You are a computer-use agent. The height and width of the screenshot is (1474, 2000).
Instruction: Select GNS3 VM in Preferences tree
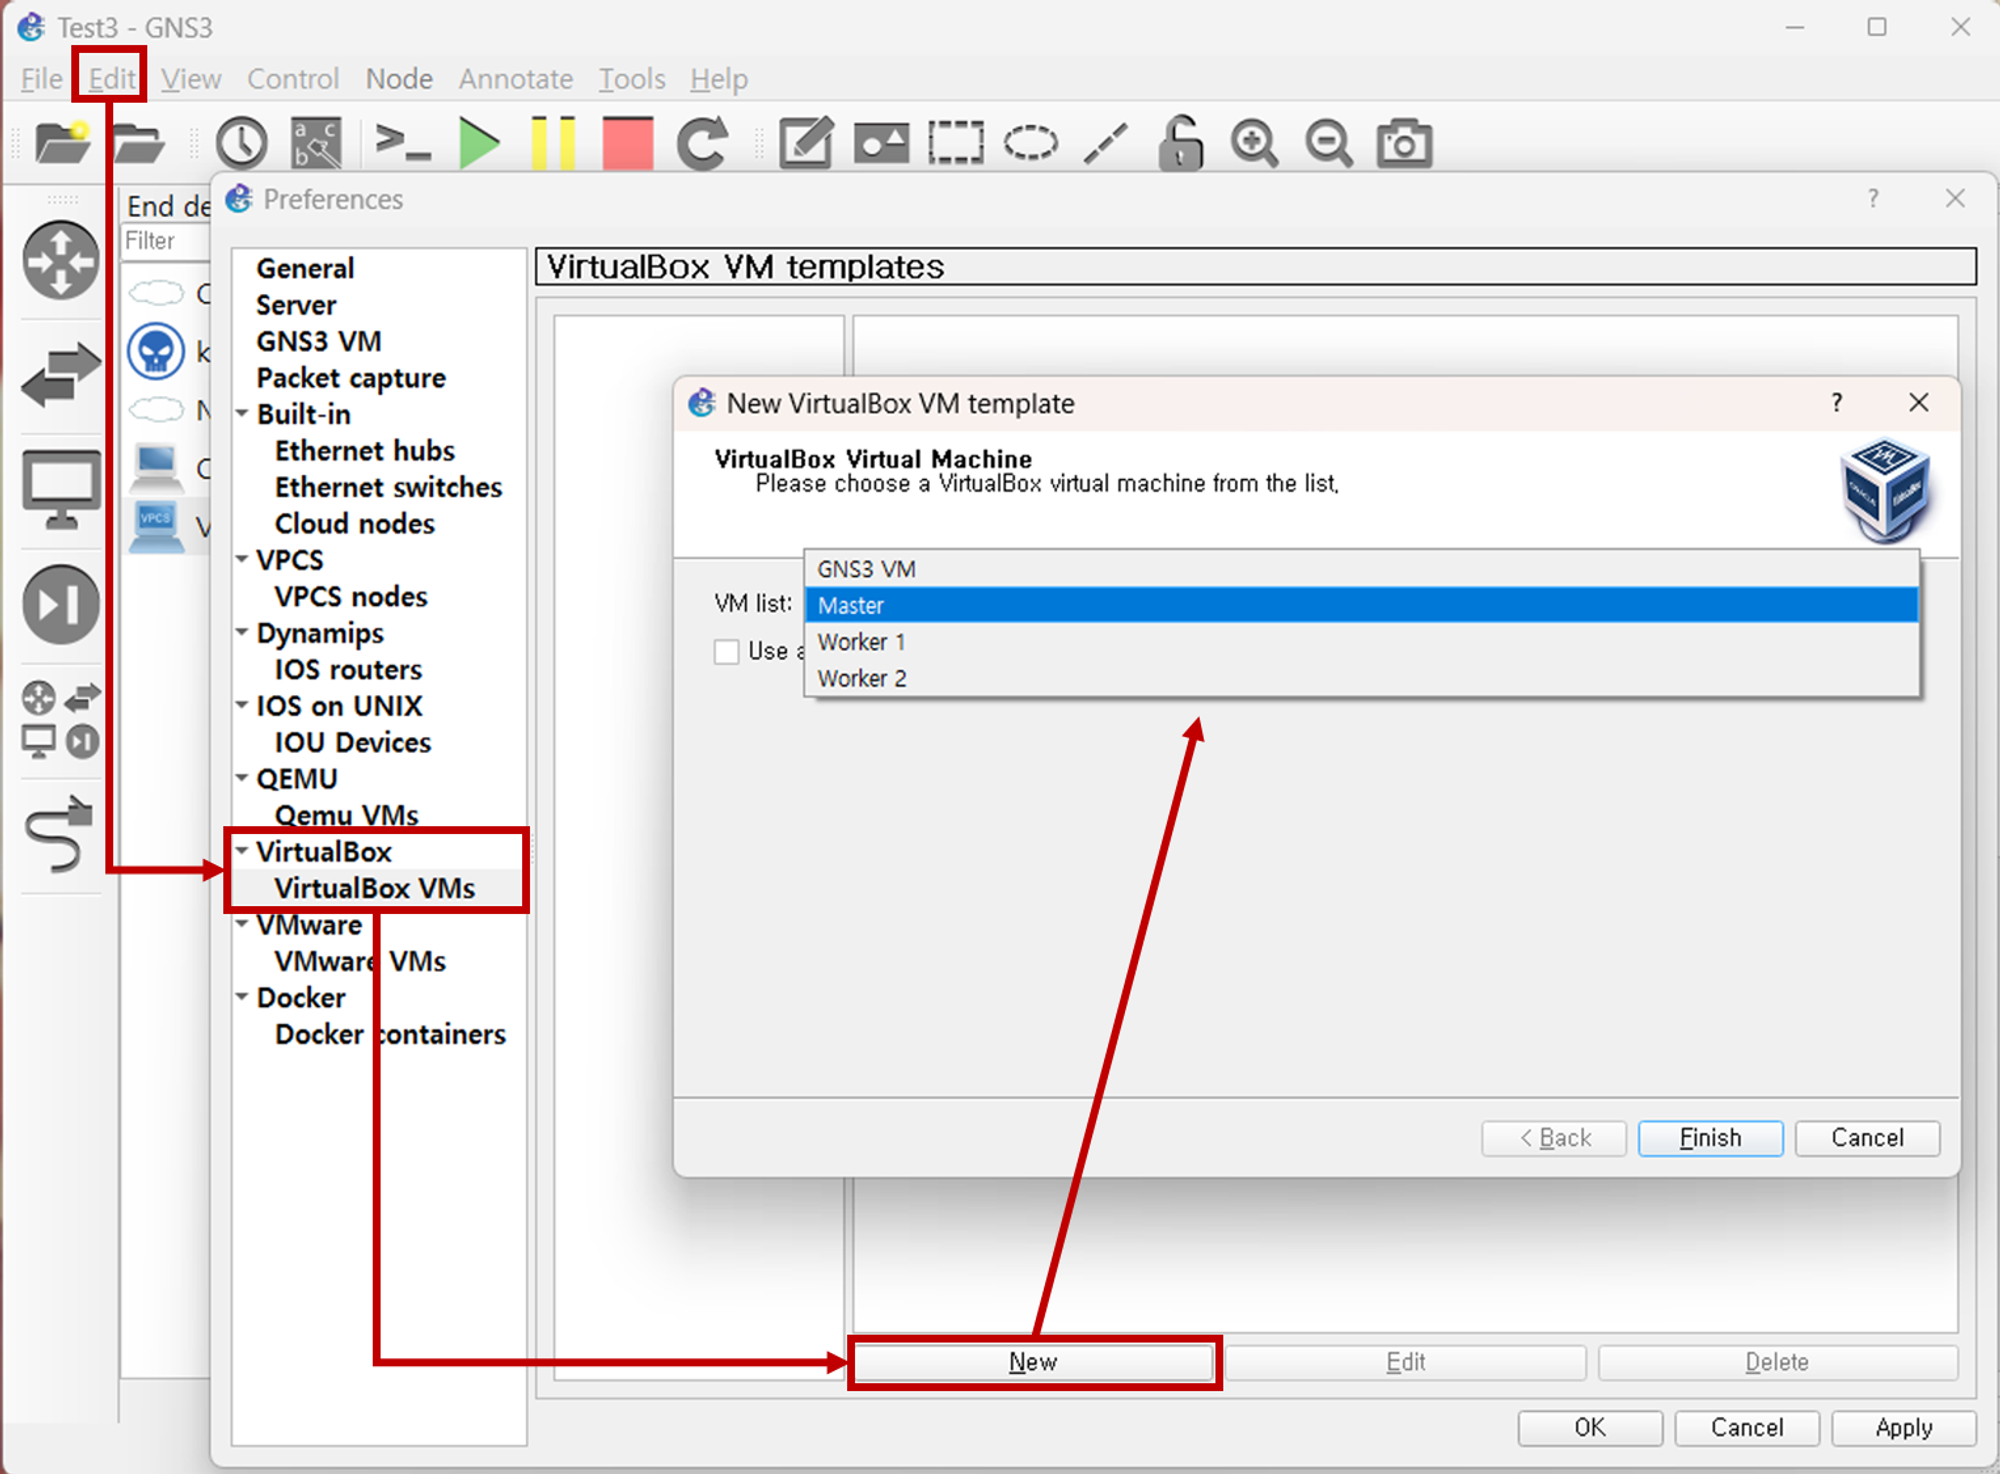coord(319,341)
